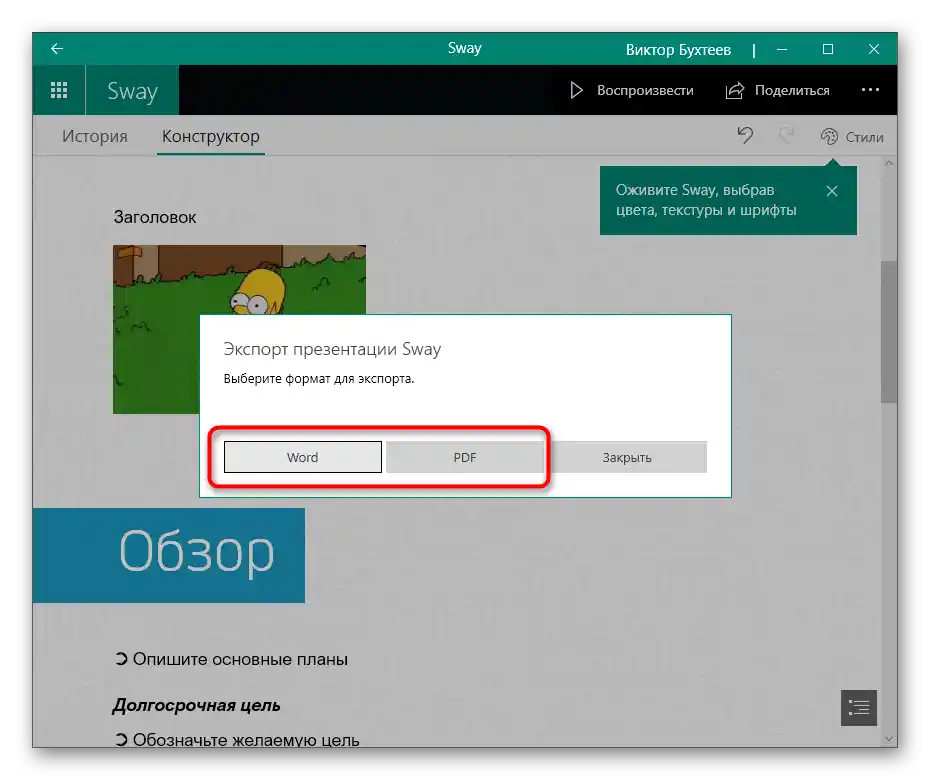Image resolution: width=930 pixels, height=780 pixels.
Task: Open the Стили styles panel
Action: (852, 136)
